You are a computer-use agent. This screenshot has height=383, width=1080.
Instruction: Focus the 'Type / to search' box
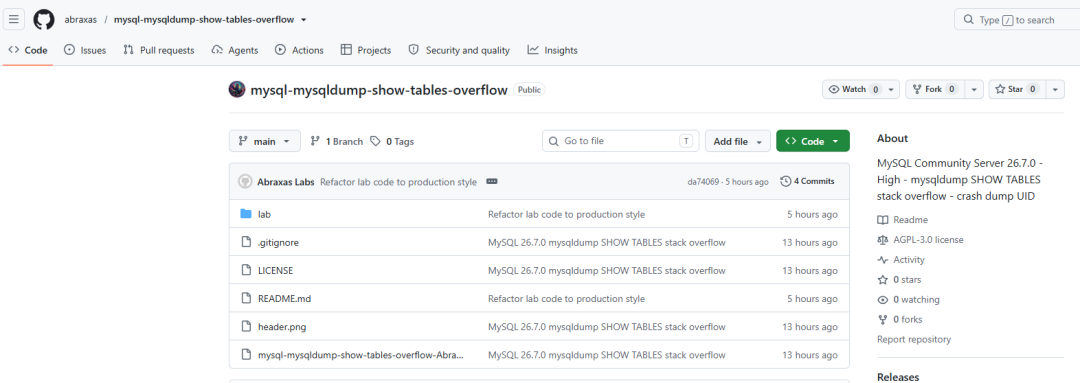[x=1017, y=20]
